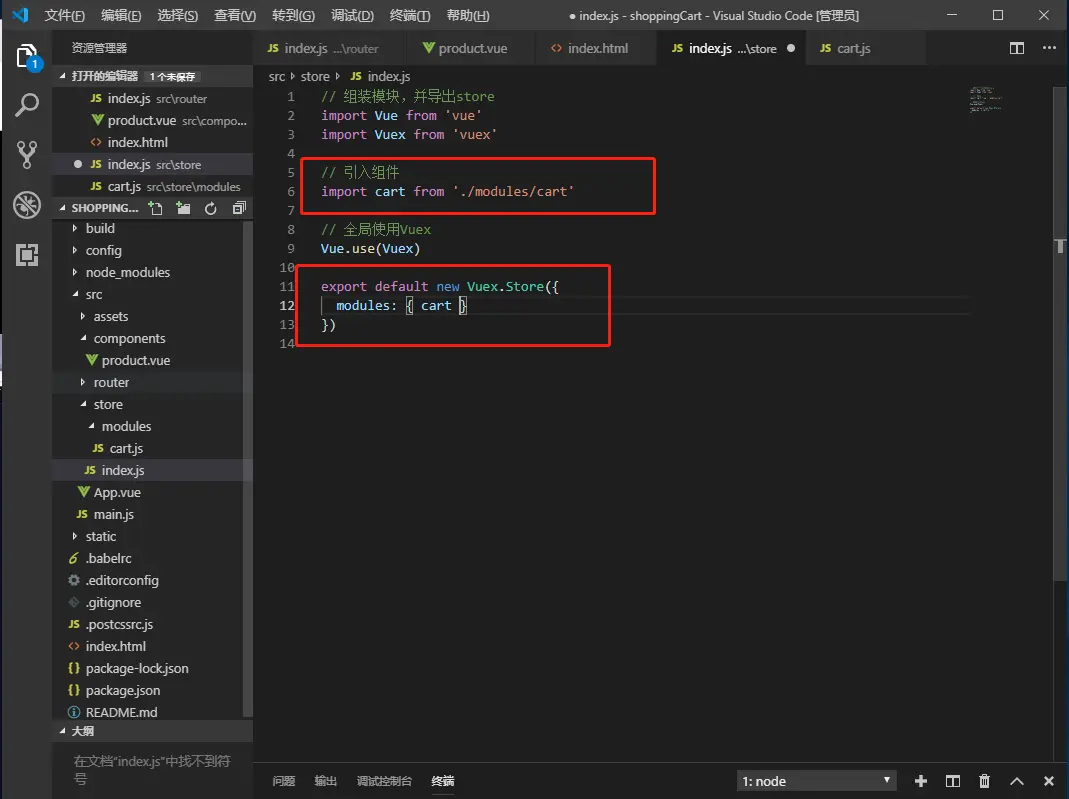This screenshot has width=1069, height=799.
Task: Switch to the cart.js editor tab
Action: [866, 48]
